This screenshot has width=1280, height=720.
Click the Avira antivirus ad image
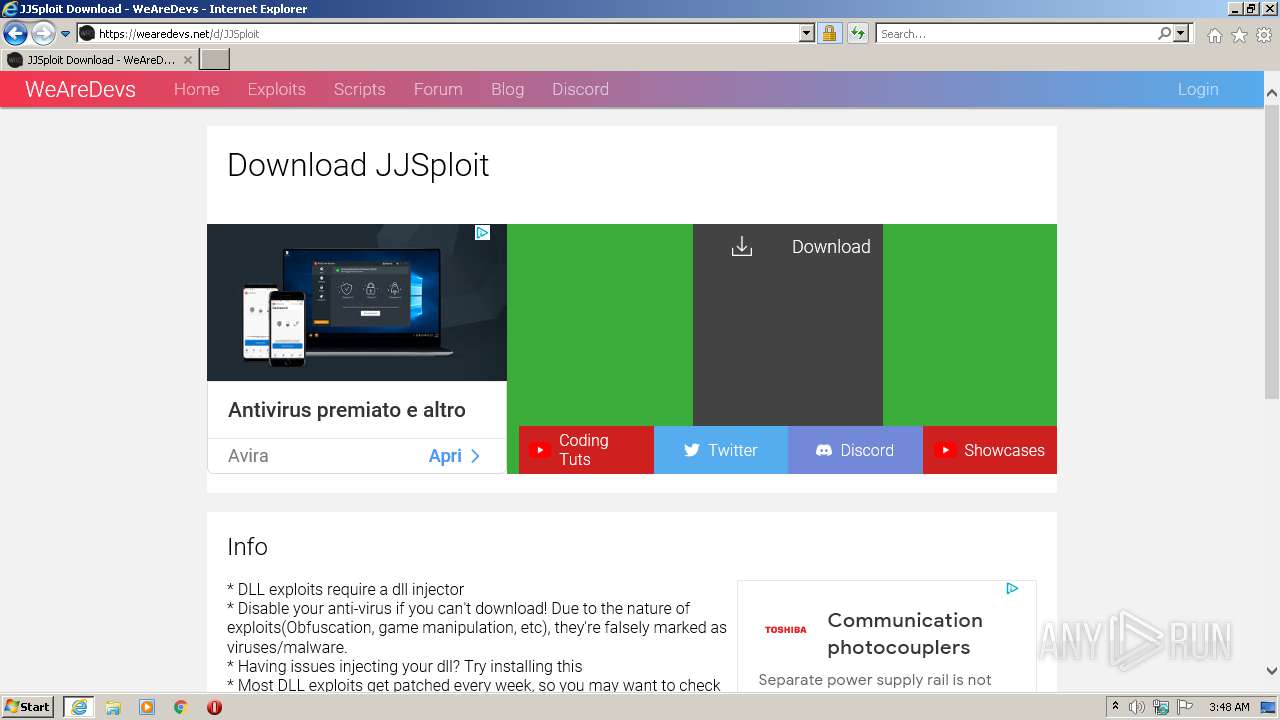coord(357,302)
